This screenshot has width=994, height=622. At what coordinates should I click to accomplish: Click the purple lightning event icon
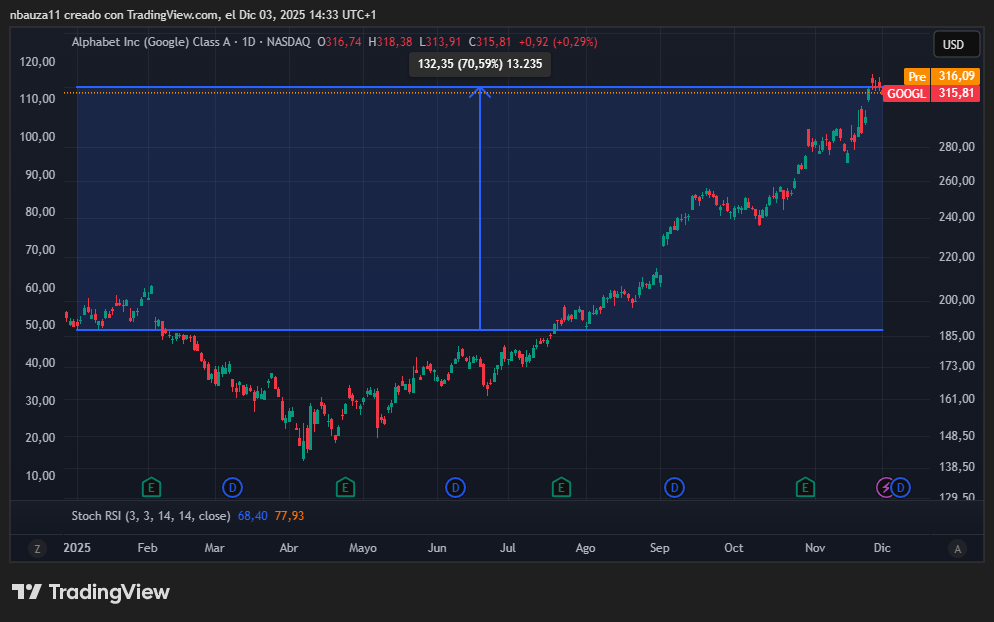coord(886,487)
